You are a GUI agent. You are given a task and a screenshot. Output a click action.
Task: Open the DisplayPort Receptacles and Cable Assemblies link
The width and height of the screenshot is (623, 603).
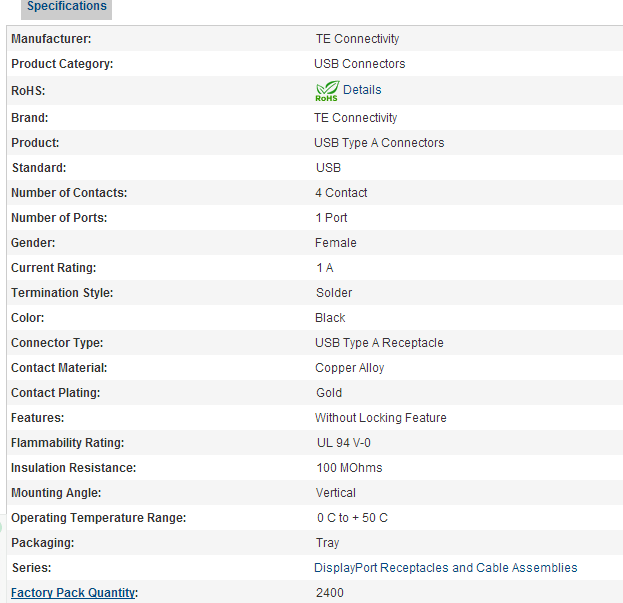pos(445,568)
